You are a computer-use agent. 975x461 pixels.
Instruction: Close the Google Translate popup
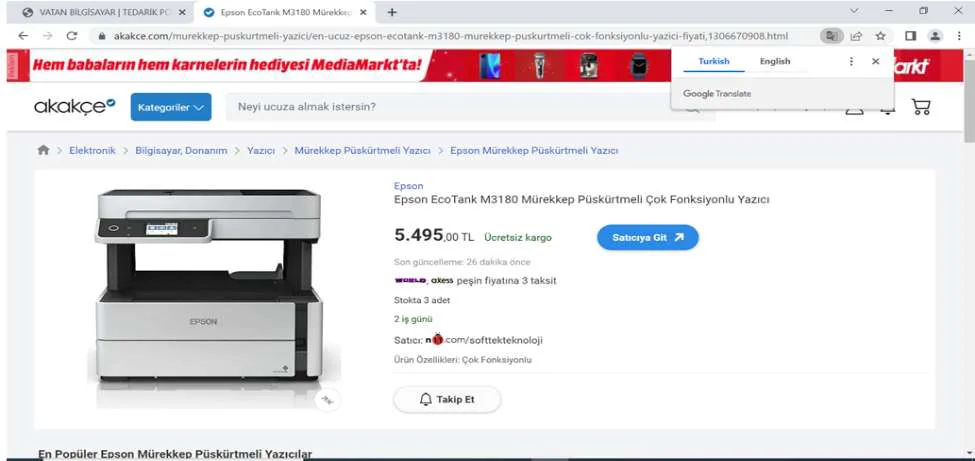(876, 61)
